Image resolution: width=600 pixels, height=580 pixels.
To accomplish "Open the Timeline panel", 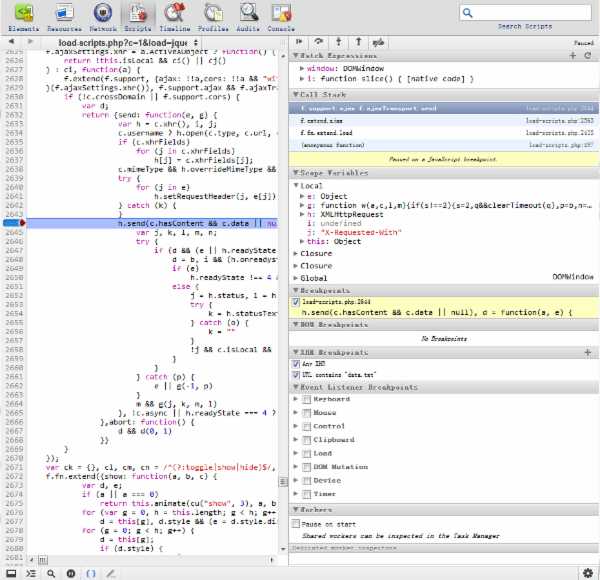I will pyautogui.click(x=175, y=17).
